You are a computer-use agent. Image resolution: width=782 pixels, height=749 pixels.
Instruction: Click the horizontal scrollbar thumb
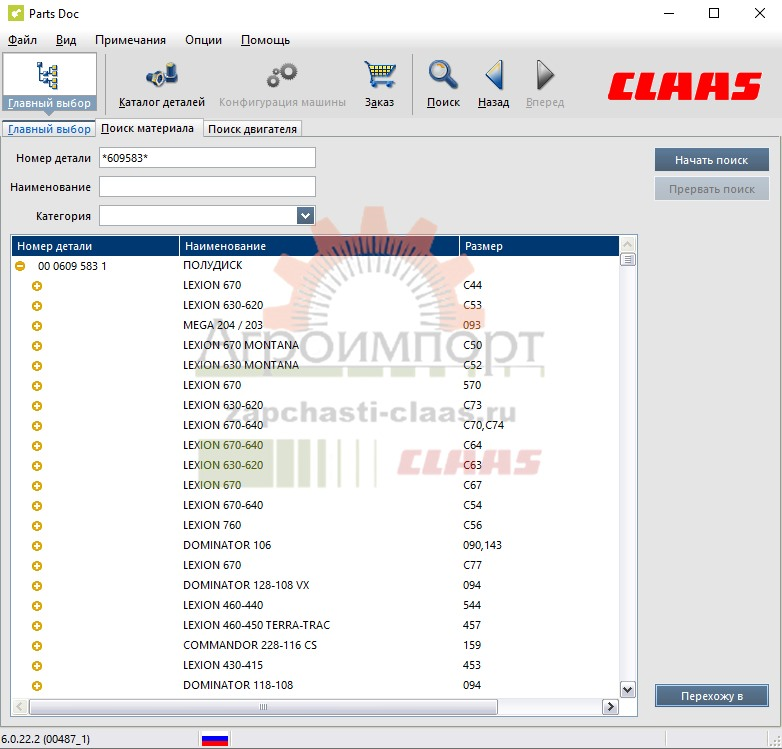tap(263, 707)
